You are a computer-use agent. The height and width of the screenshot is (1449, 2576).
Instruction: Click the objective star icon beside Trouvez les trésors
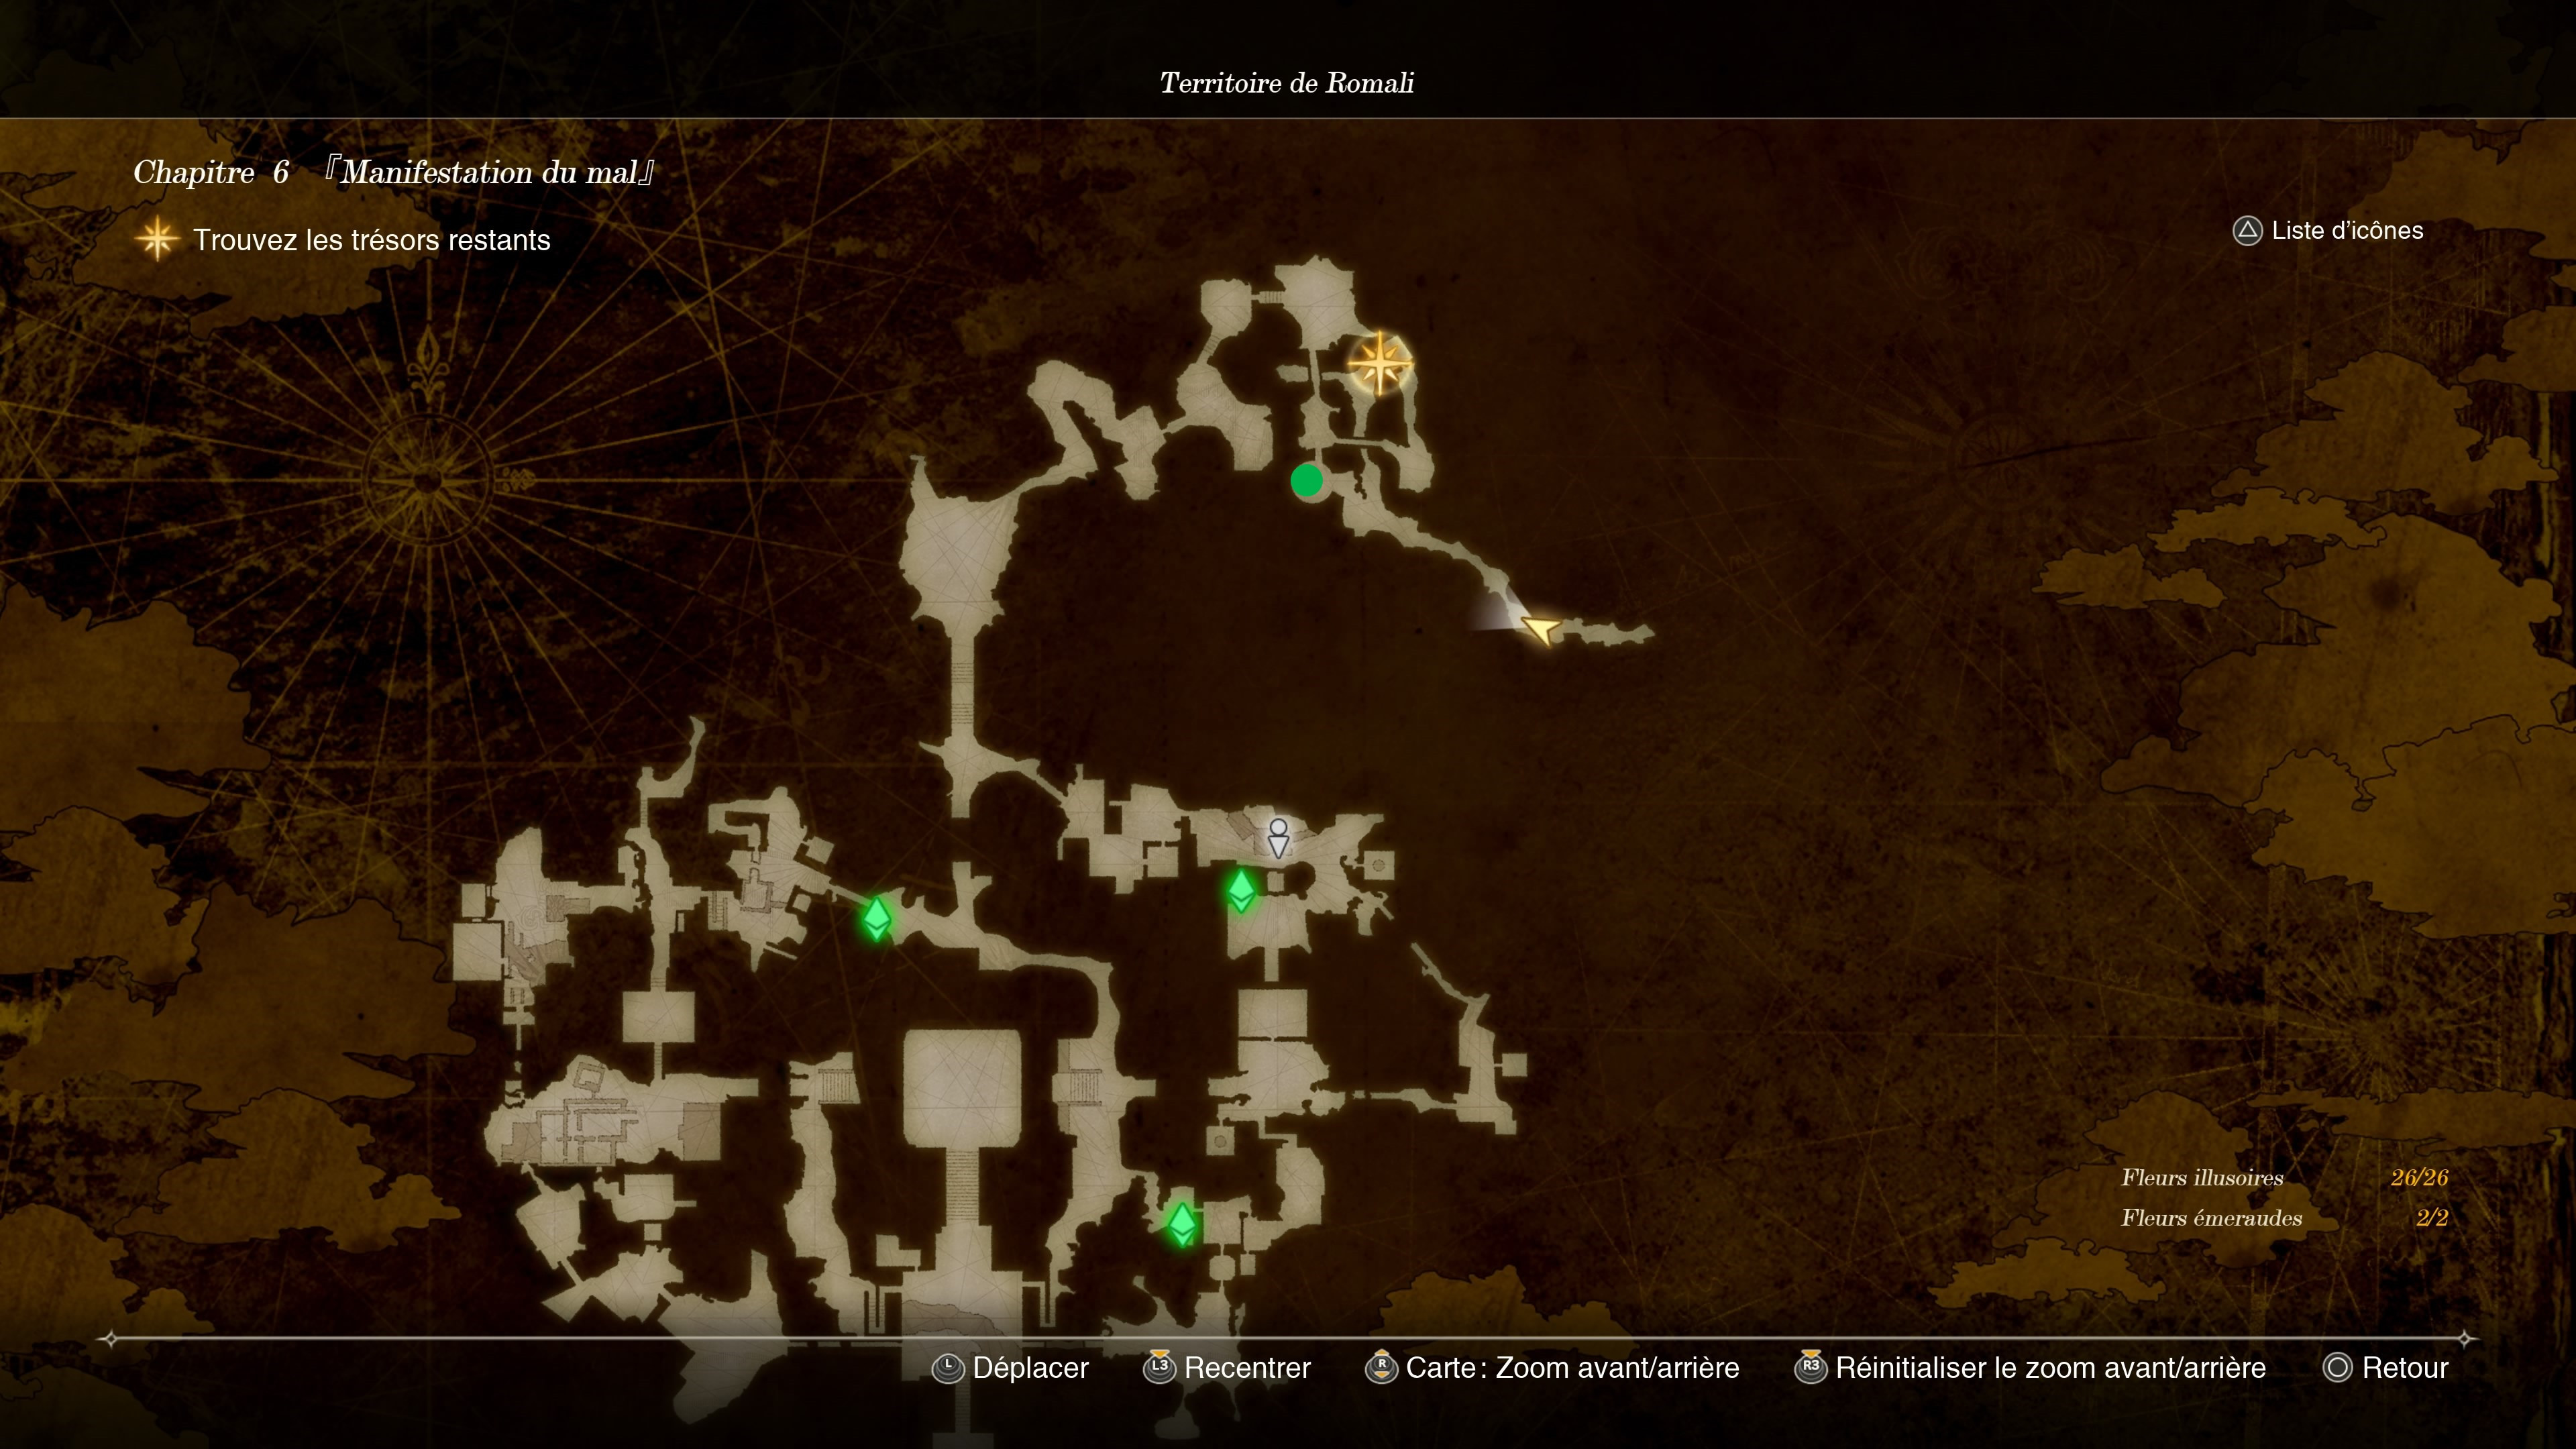157,240
